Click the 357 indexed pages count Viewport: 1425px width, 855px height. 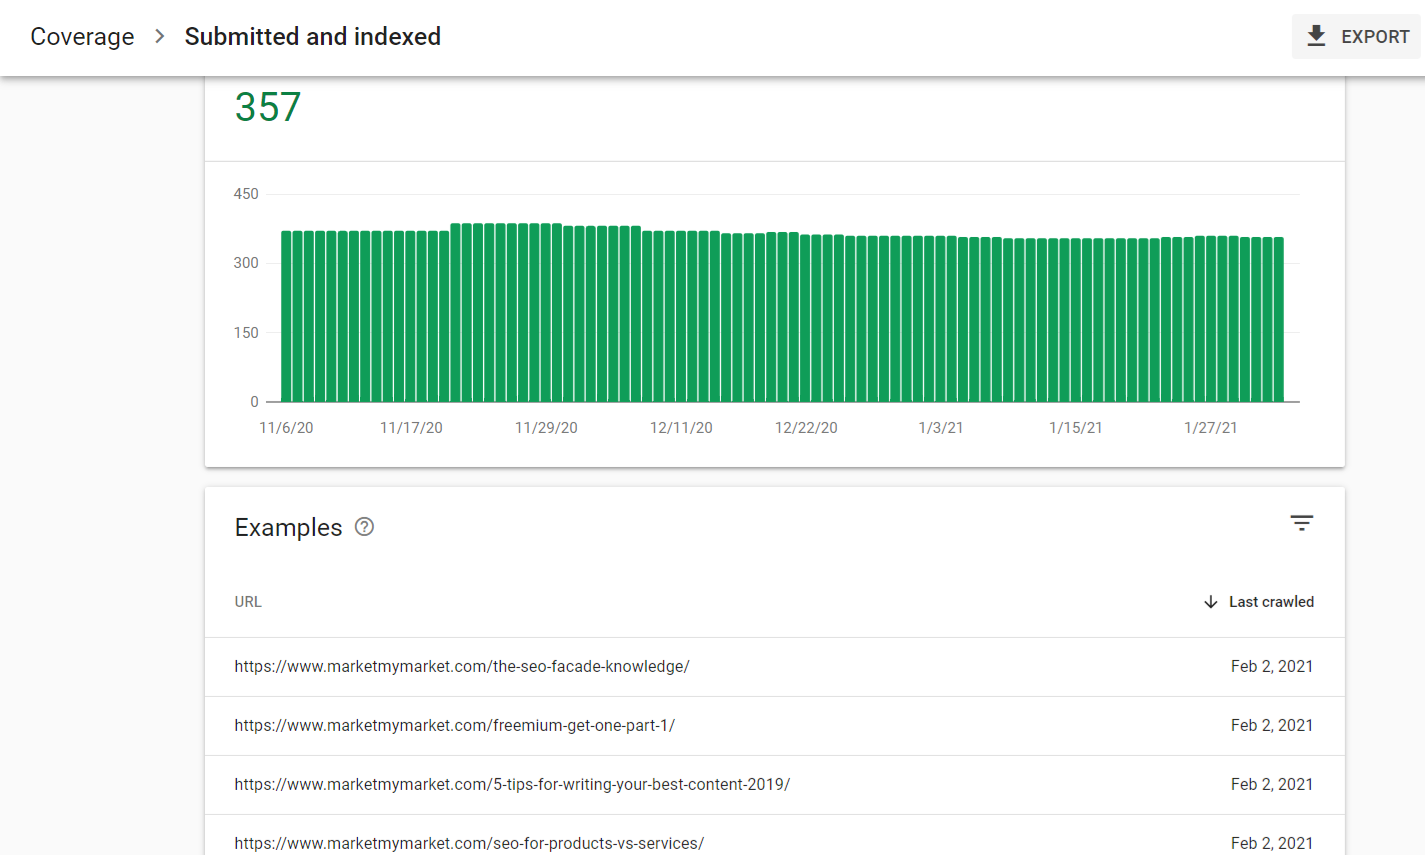[268, 108]
